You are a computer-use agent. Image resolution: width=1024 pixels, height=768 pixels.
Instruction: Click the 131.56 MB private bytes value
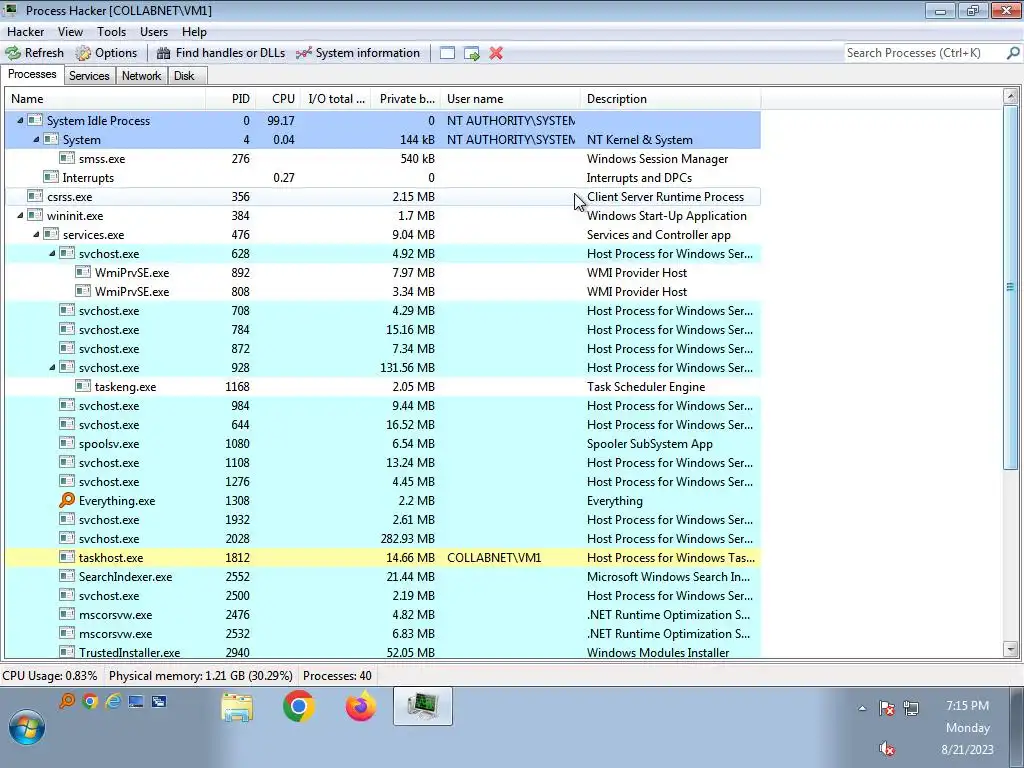click(x=408, y=368)
